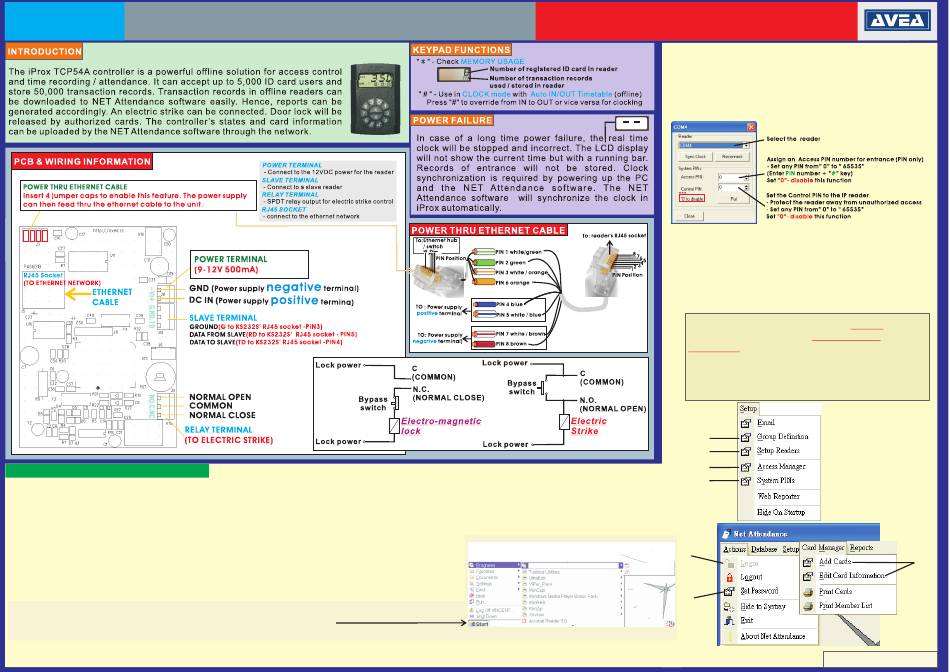Image resolution: width=950 pixels, height=672 pixels.
Task: Select Hide On Startup in Setup menu
Action: click(781, 512)
